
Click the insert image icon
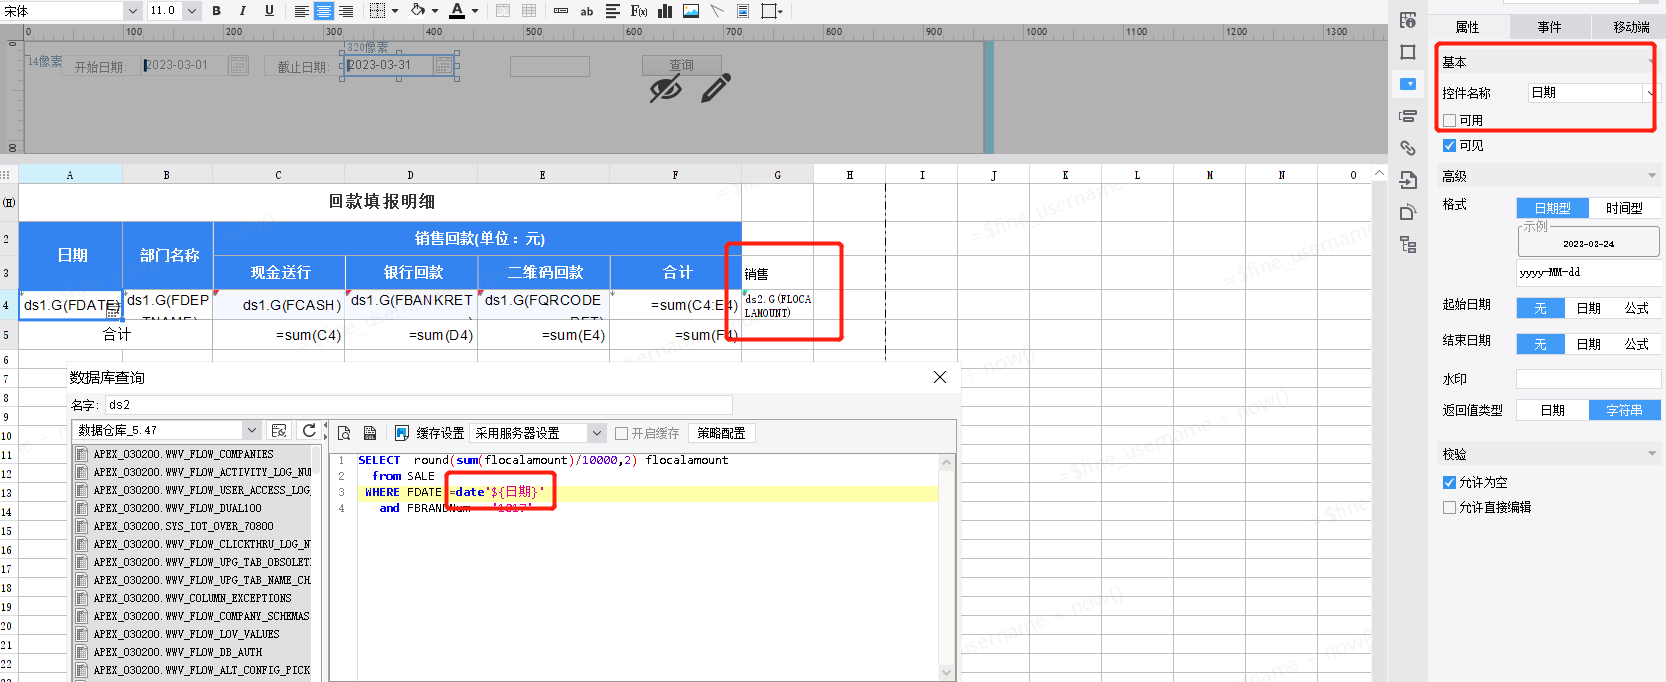pyautogui.click(x=691, y=11)
